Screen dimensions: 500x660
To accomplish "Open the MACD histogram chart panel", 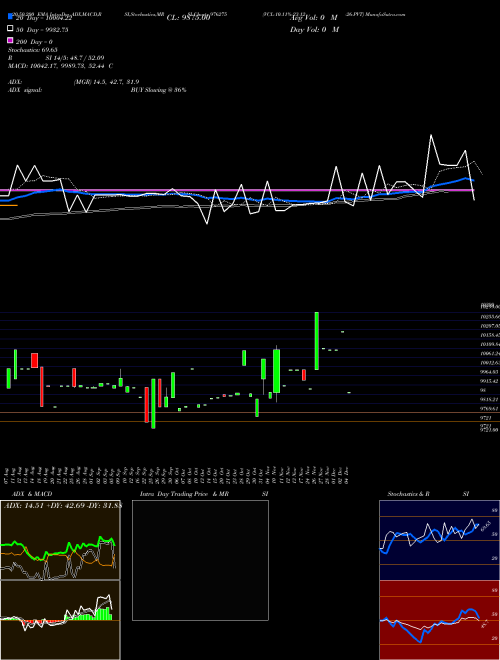I will pos(60,620).
